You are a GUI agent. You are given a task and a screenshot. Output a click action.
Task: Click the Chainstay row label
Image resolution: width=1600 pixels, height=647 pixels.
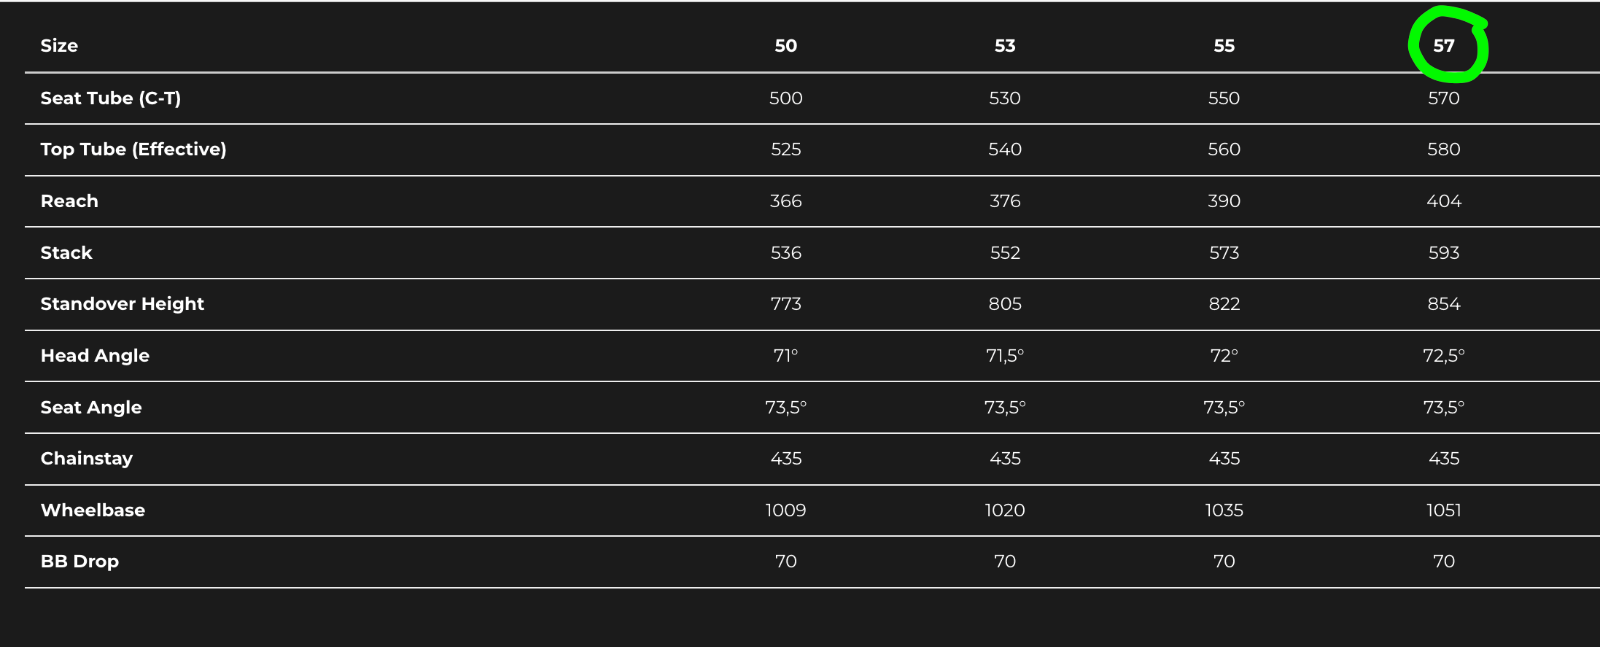(x=86, y=459)
